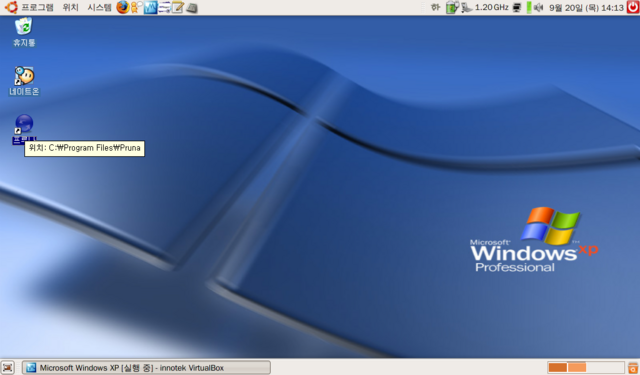Open the calendar from the date clock
This screenshot has height=375, width=640.
[x=586, y=7]
